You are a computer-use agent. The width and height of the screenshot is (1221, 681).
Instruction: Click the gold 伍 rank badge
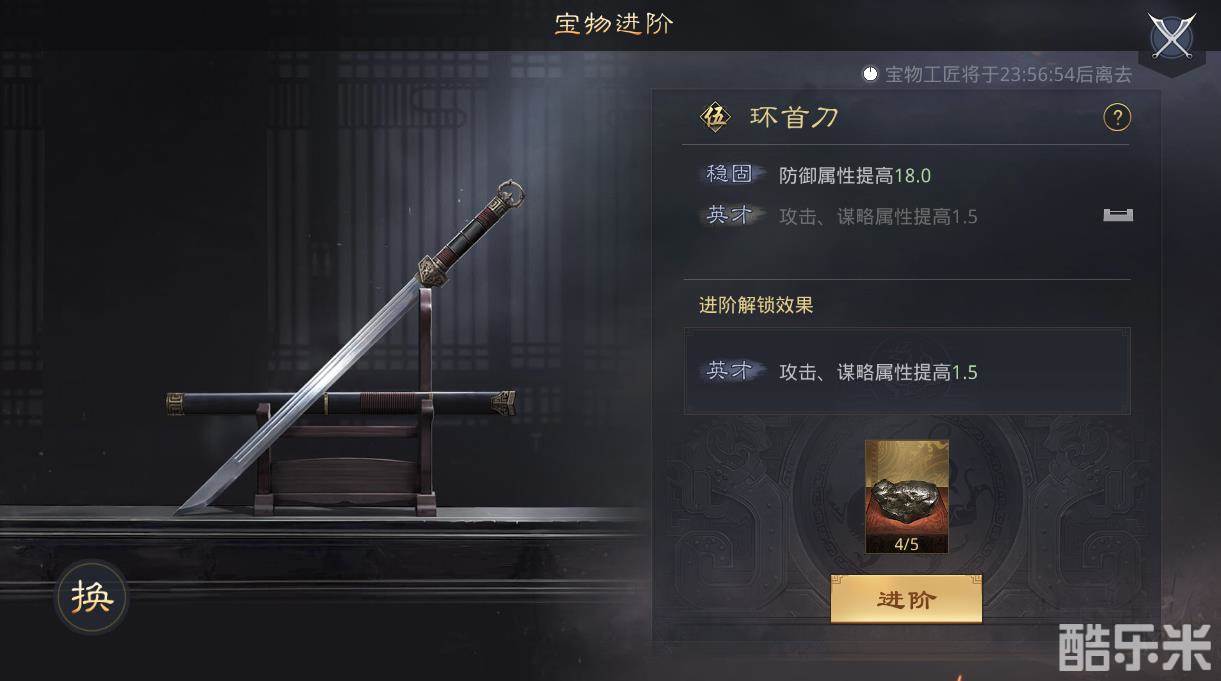(x=715, y=118)
